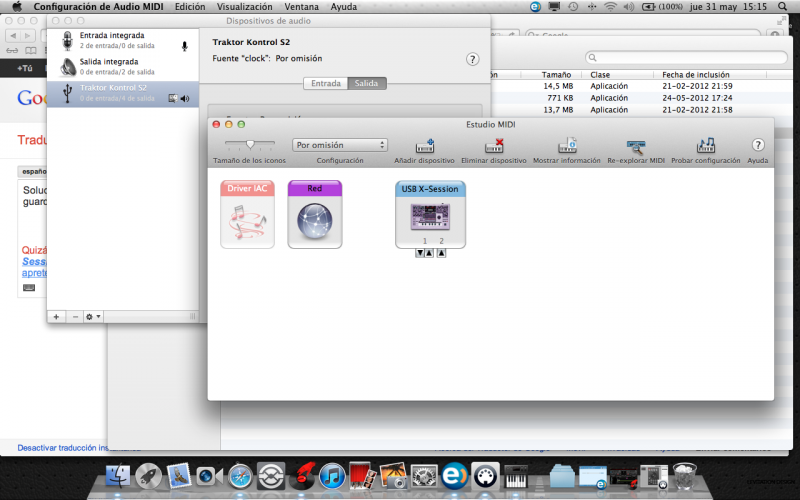
Task: Open Launchpad from the Dock
Action: [148, 477]
